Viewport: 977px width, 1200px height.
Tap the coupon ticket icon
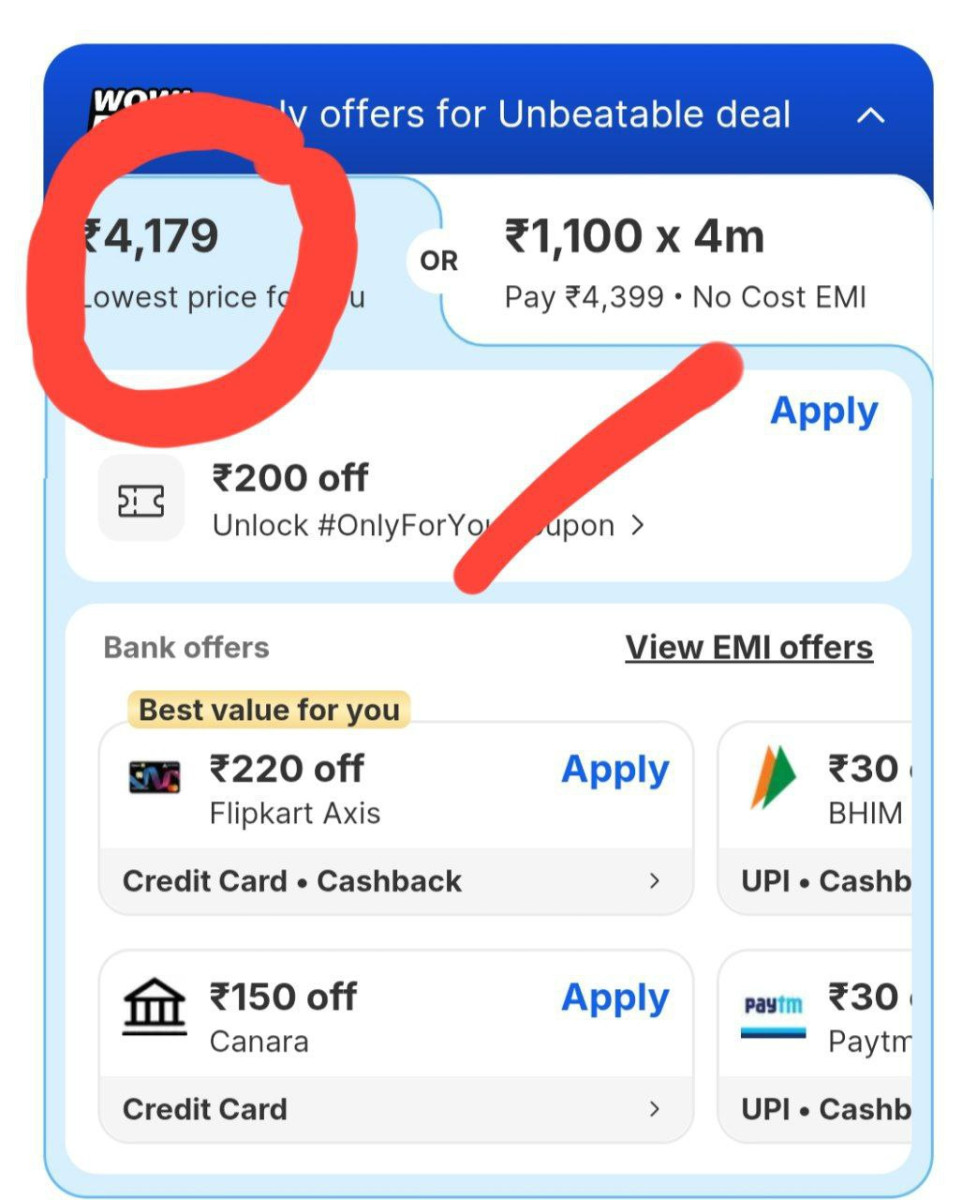pos(141,499)
